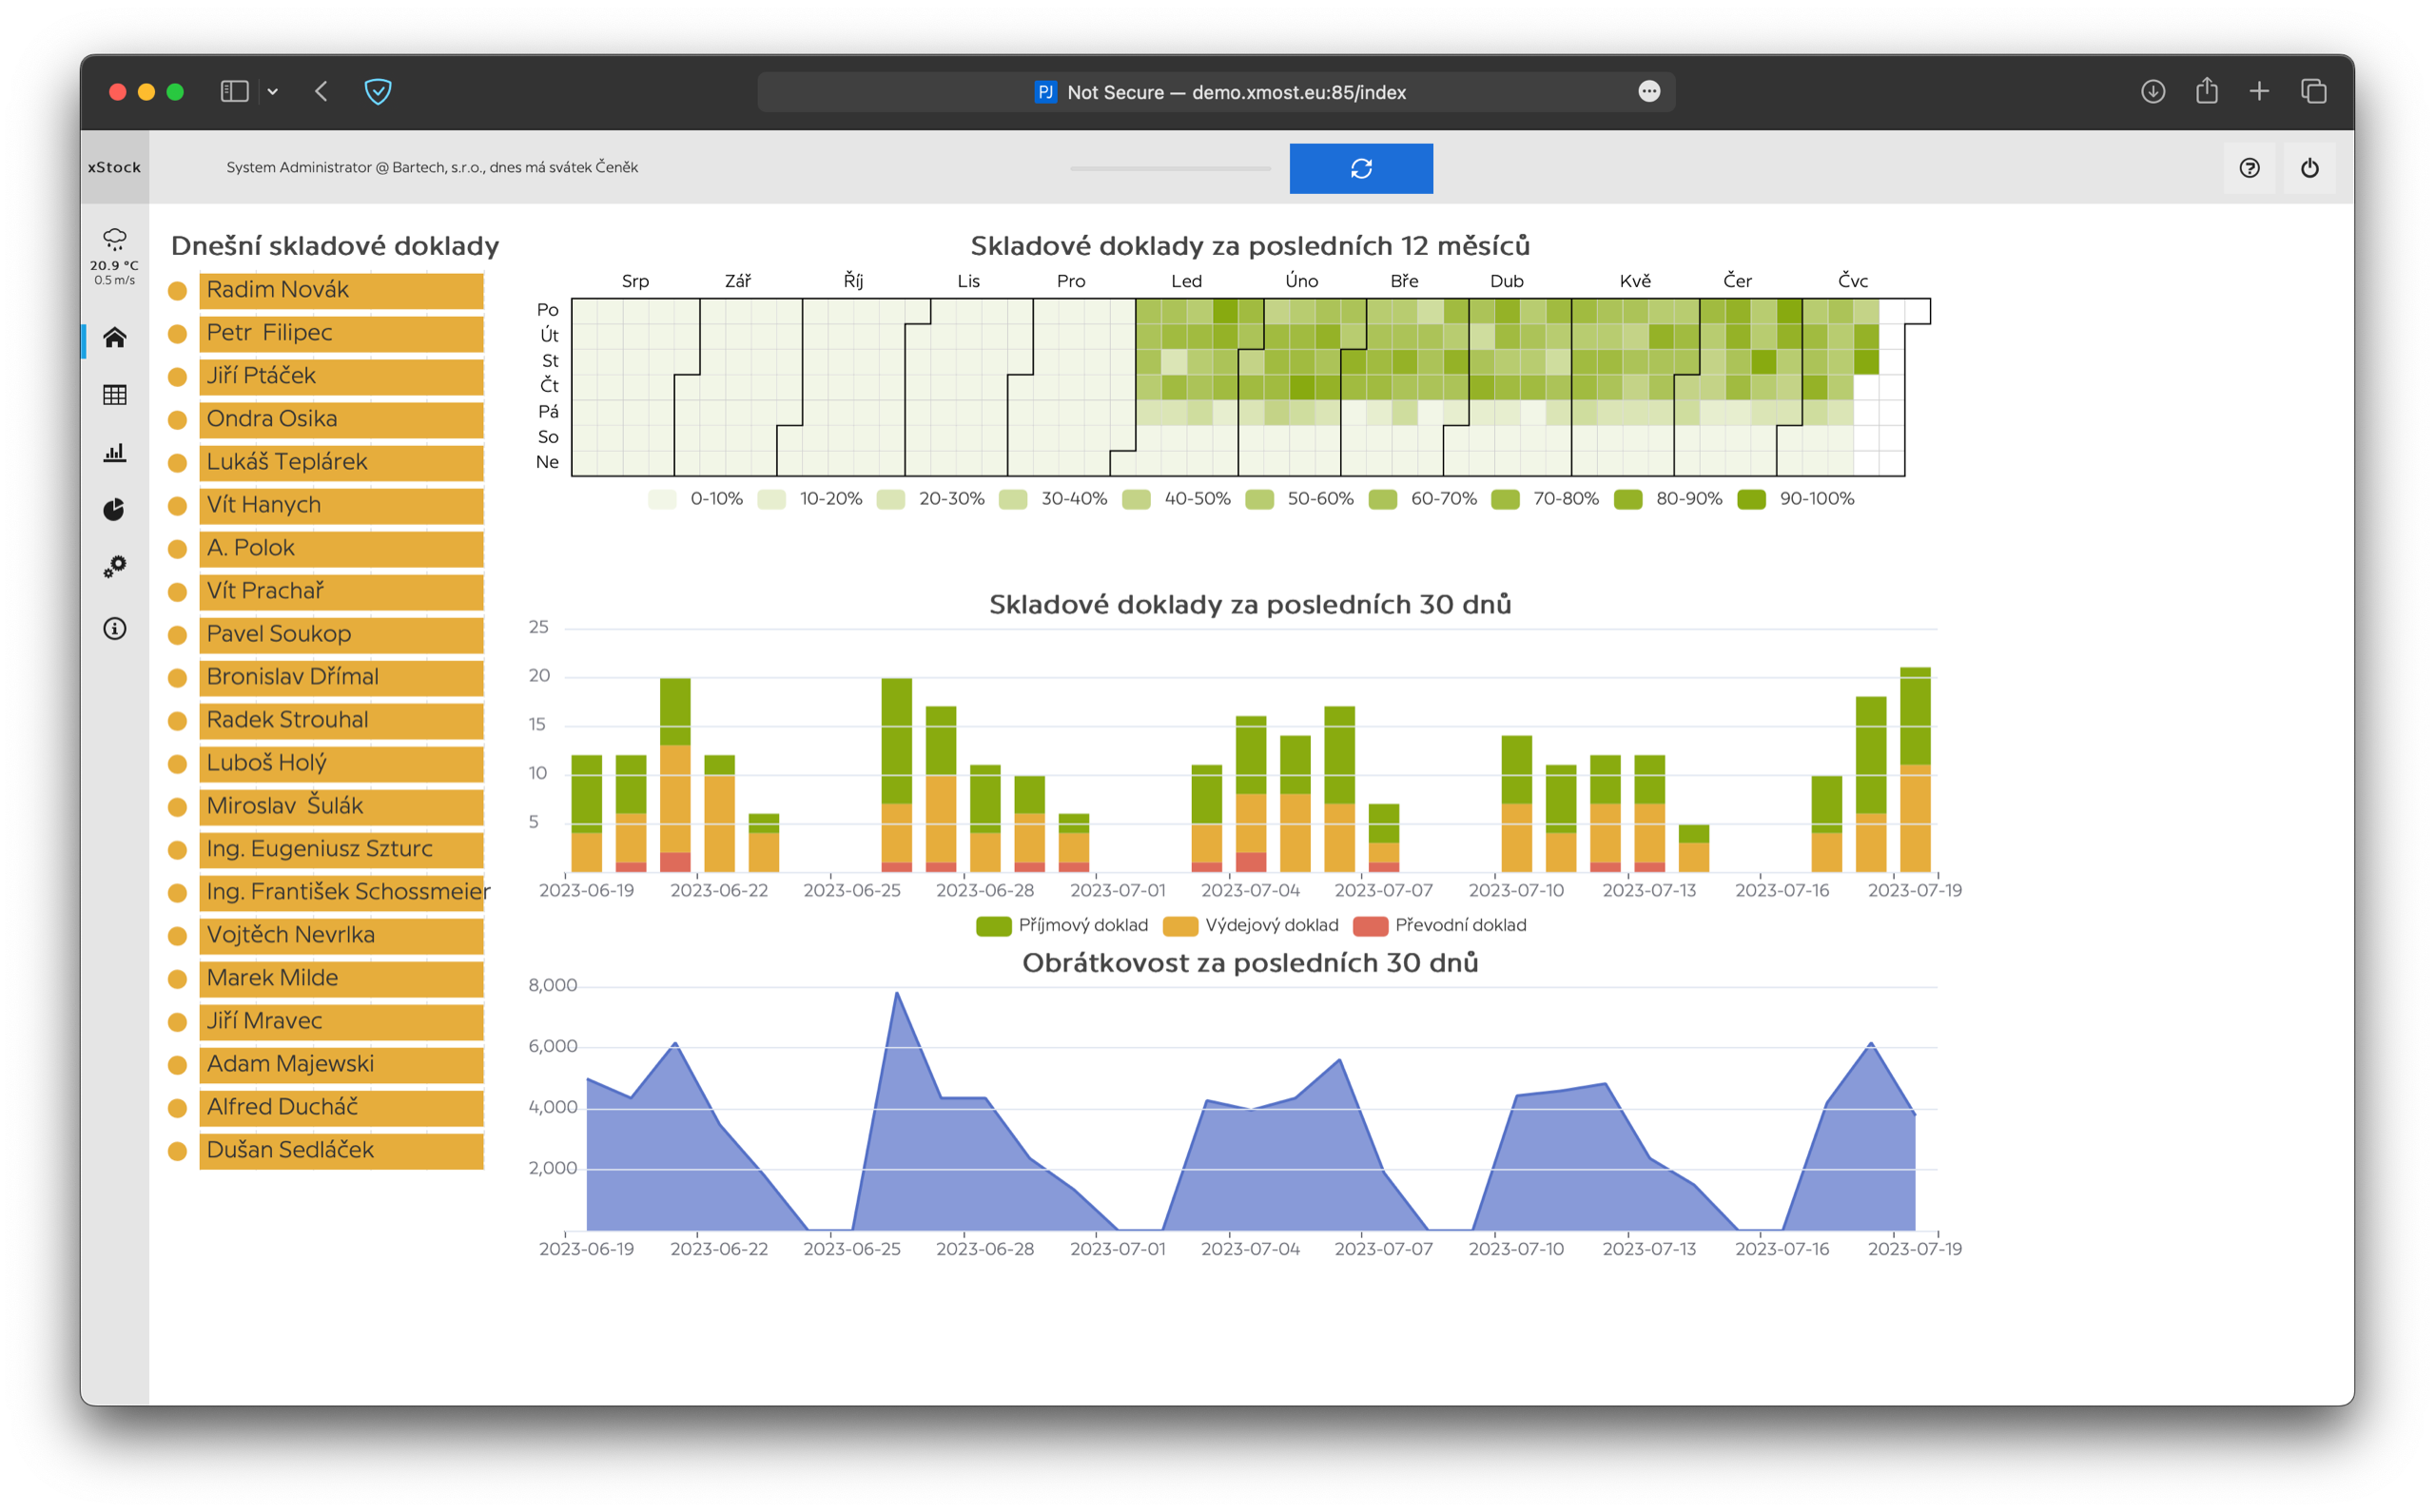Viewport: 2435px width, 1512px height.
Task: Select the Petr Filipec document row
Action: point(341,333)
